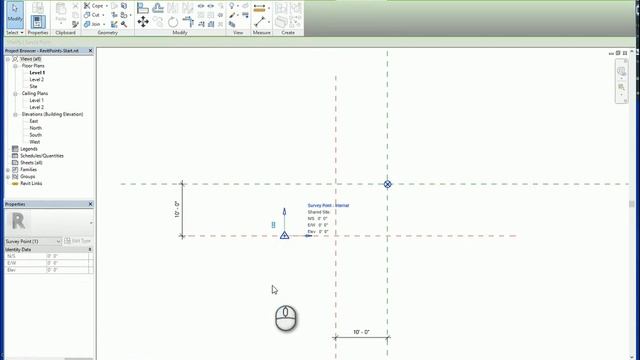Image resolution: width=640 pixels, height=360 pixels.
Task: Collapse the Identity Data section
Action: (90, 249)
